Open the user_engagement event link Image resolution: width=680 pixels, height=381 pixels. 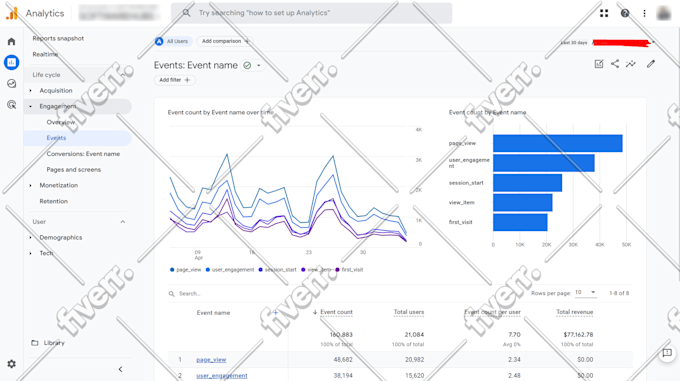click(222, 376)
